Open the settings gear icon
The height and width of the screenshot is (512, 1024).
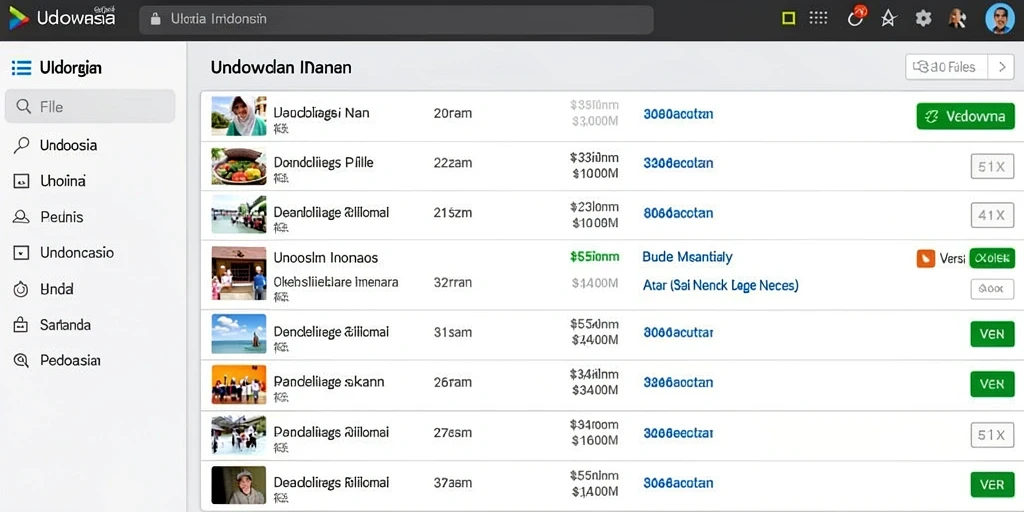(x=923, y=18)
